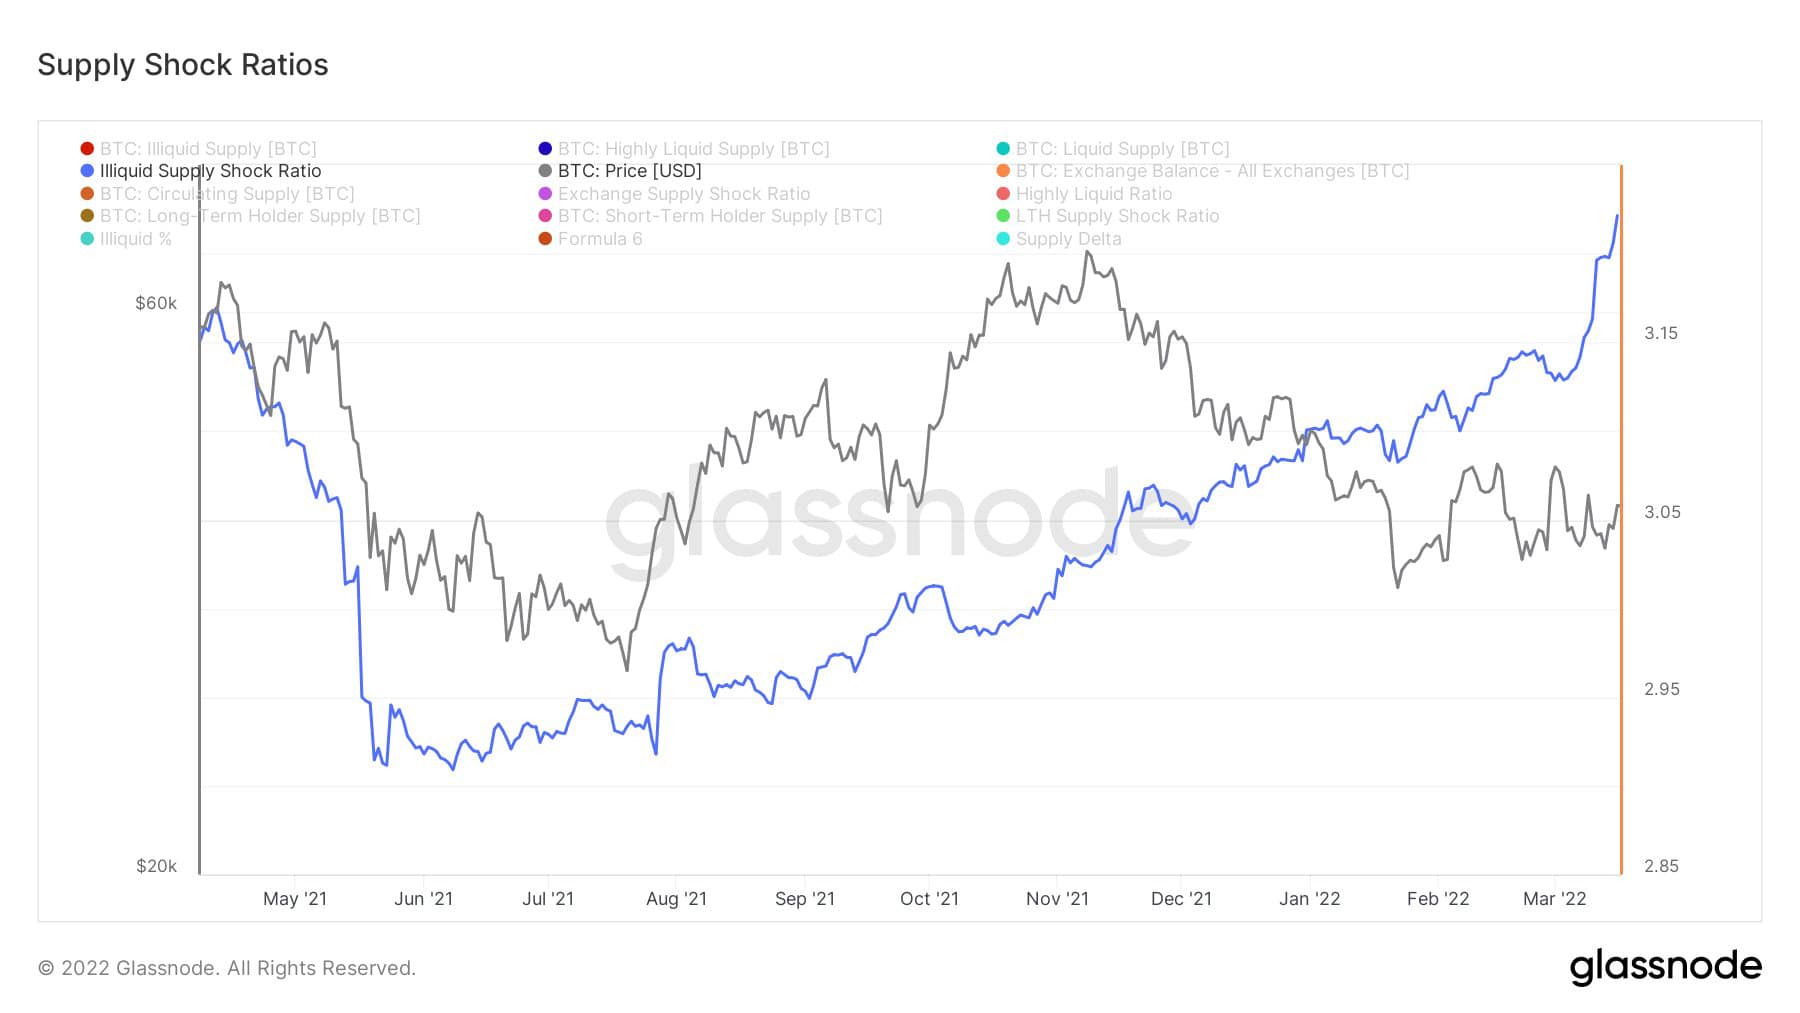Click the Mar '22 x-axis label
The image size is (1800, 1013).
[x=1554, y=899]
